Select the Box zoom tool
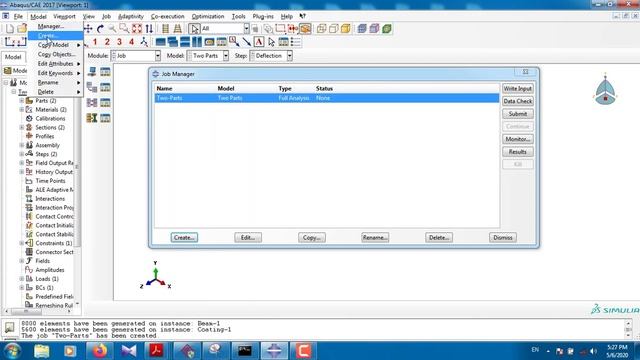The height and width of the screenshot is (360, 640). pos(124,29)
